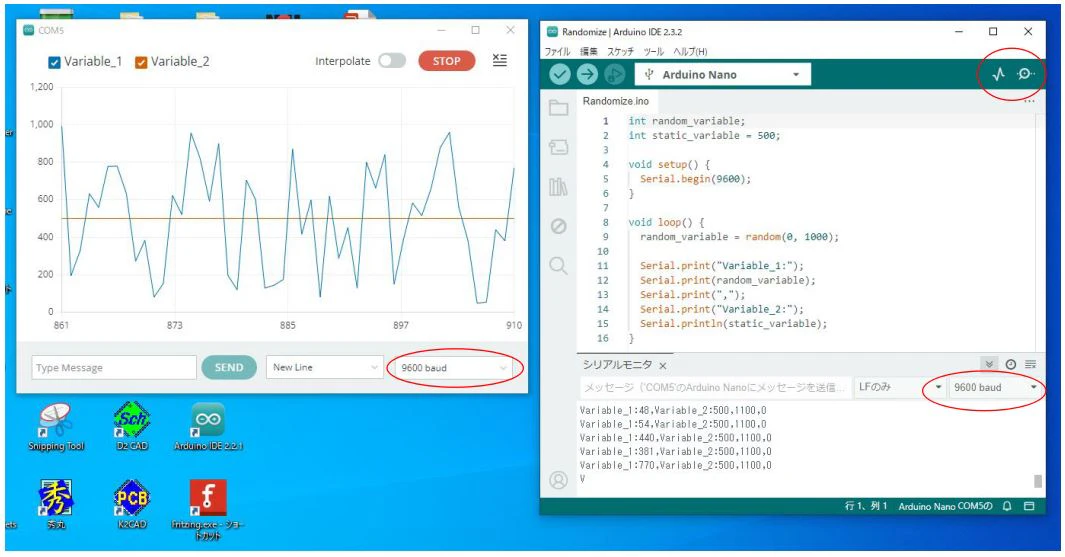Open the Debug panel sidebar icon
Image resolution: width=1065 pixels, height=557 pixels.
558,226
